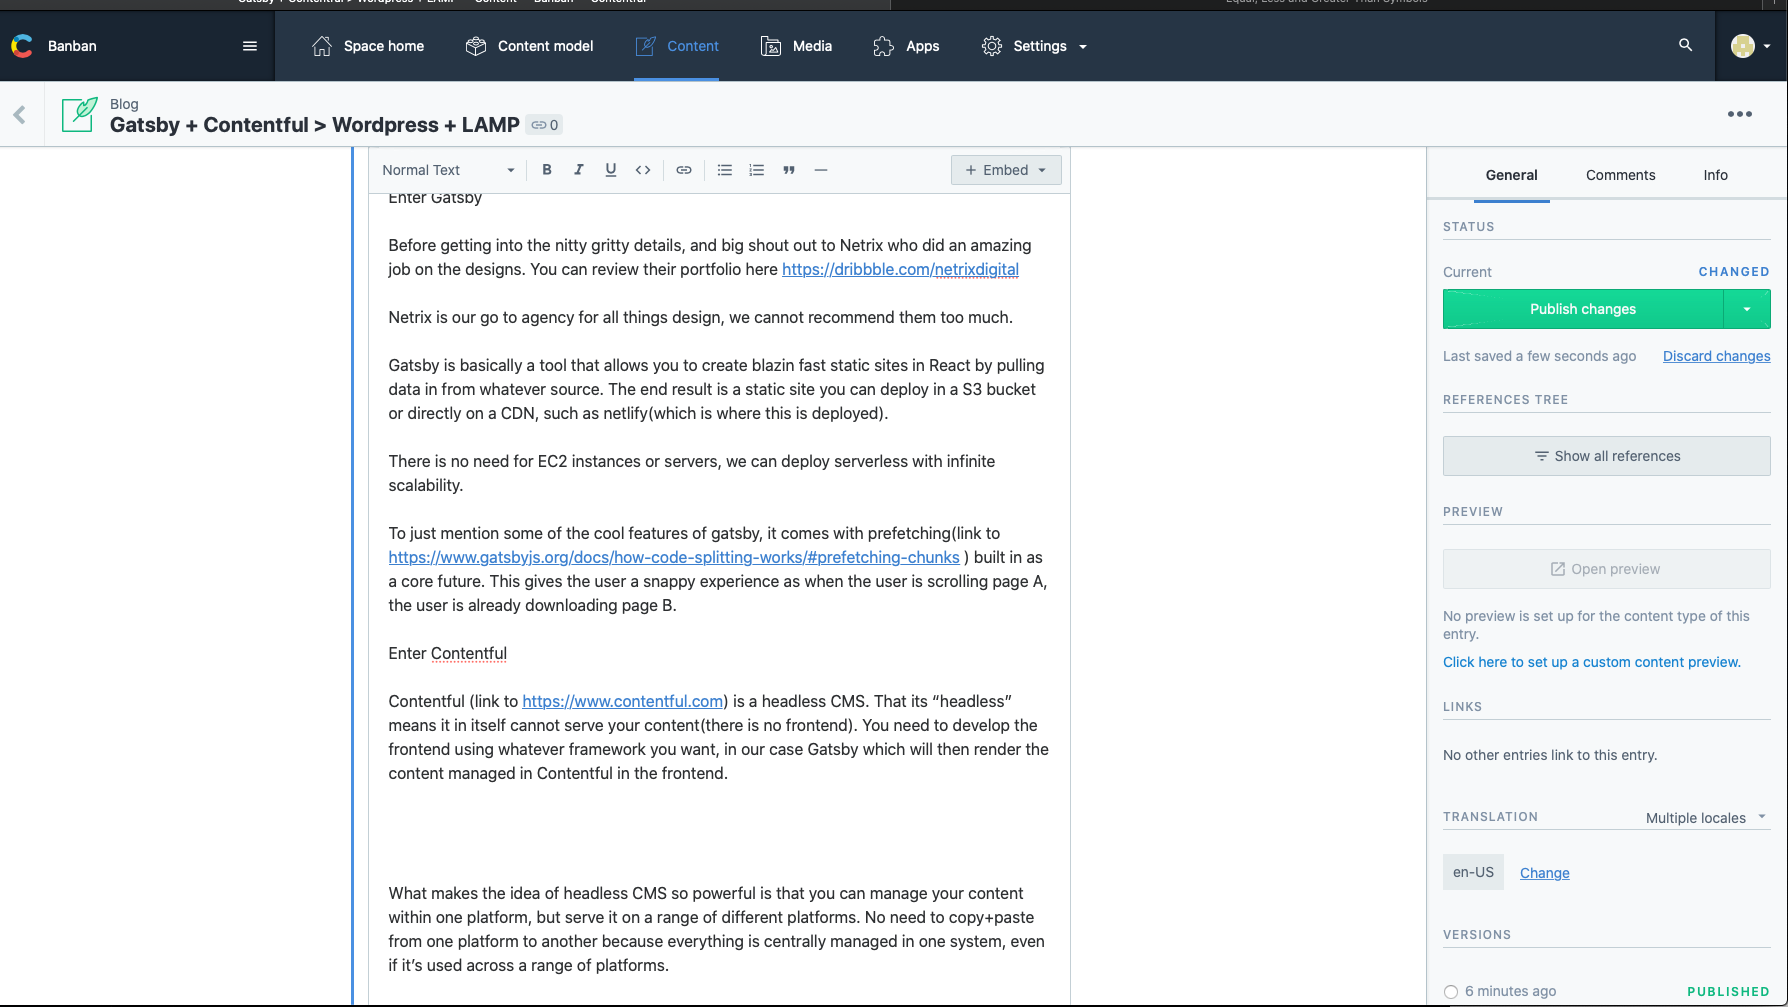This screenshot has width=1788, height=1007.
Task: Switch to the Comments tab
Action: click(1620, 175)
